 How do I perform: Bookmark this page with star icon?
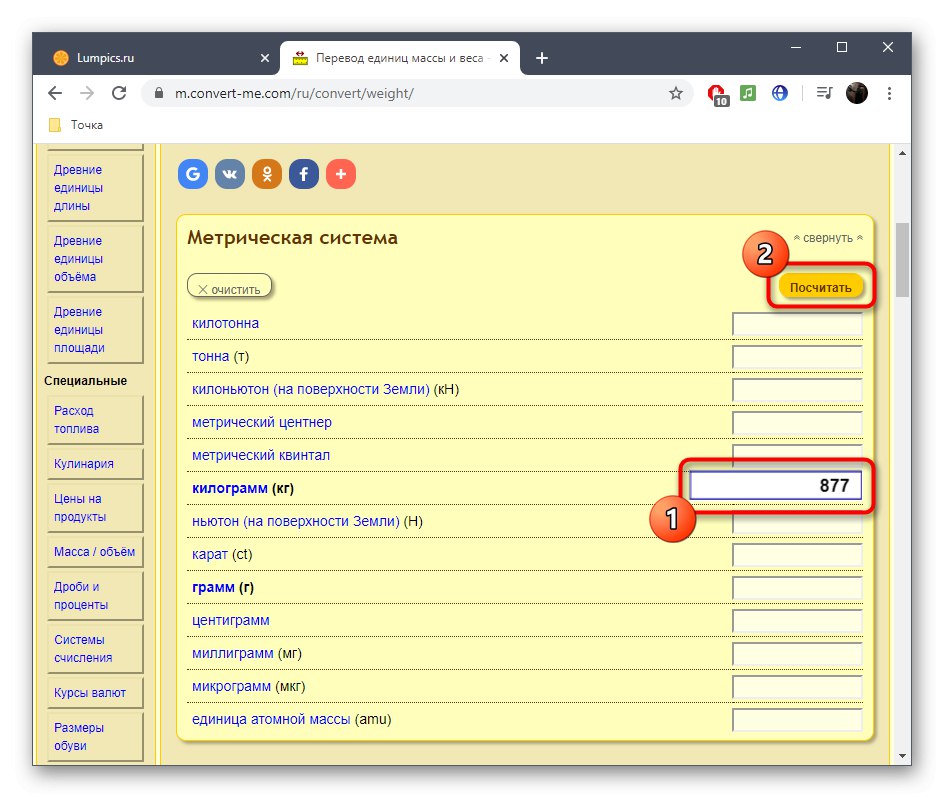point(676,93)
